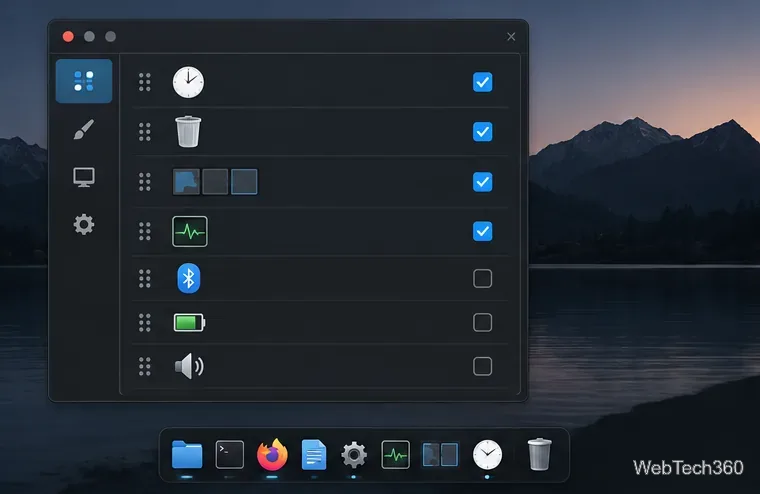Click drag handle of system monitor row
760x494 pixels.
point(144,231)
